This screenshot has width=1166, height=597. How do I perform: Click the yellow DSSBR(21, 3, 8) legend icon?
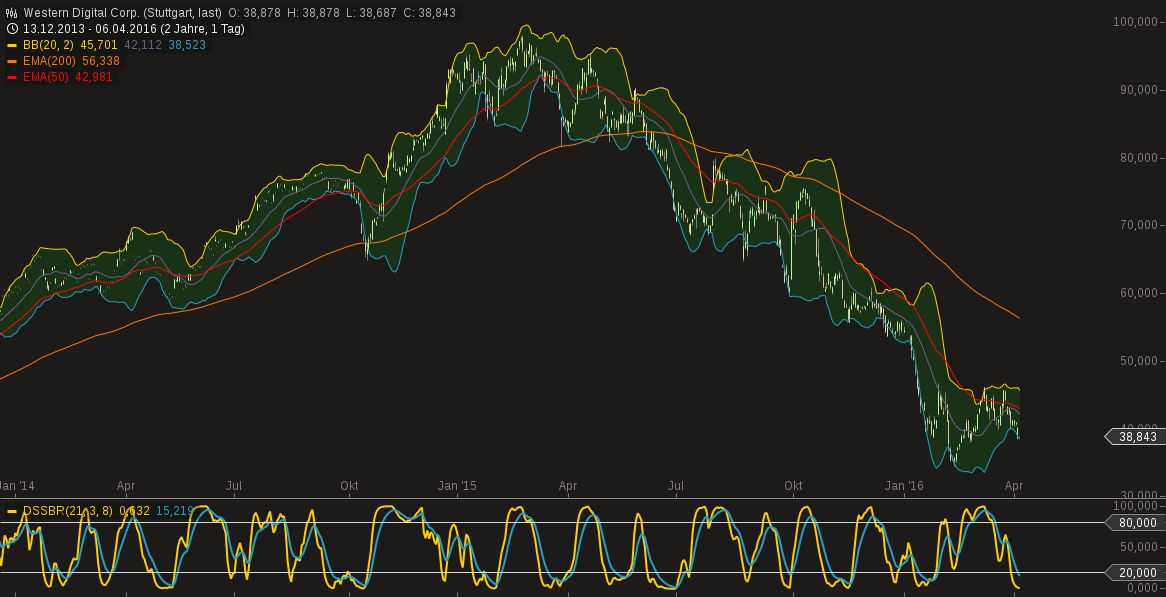(12, 510)
